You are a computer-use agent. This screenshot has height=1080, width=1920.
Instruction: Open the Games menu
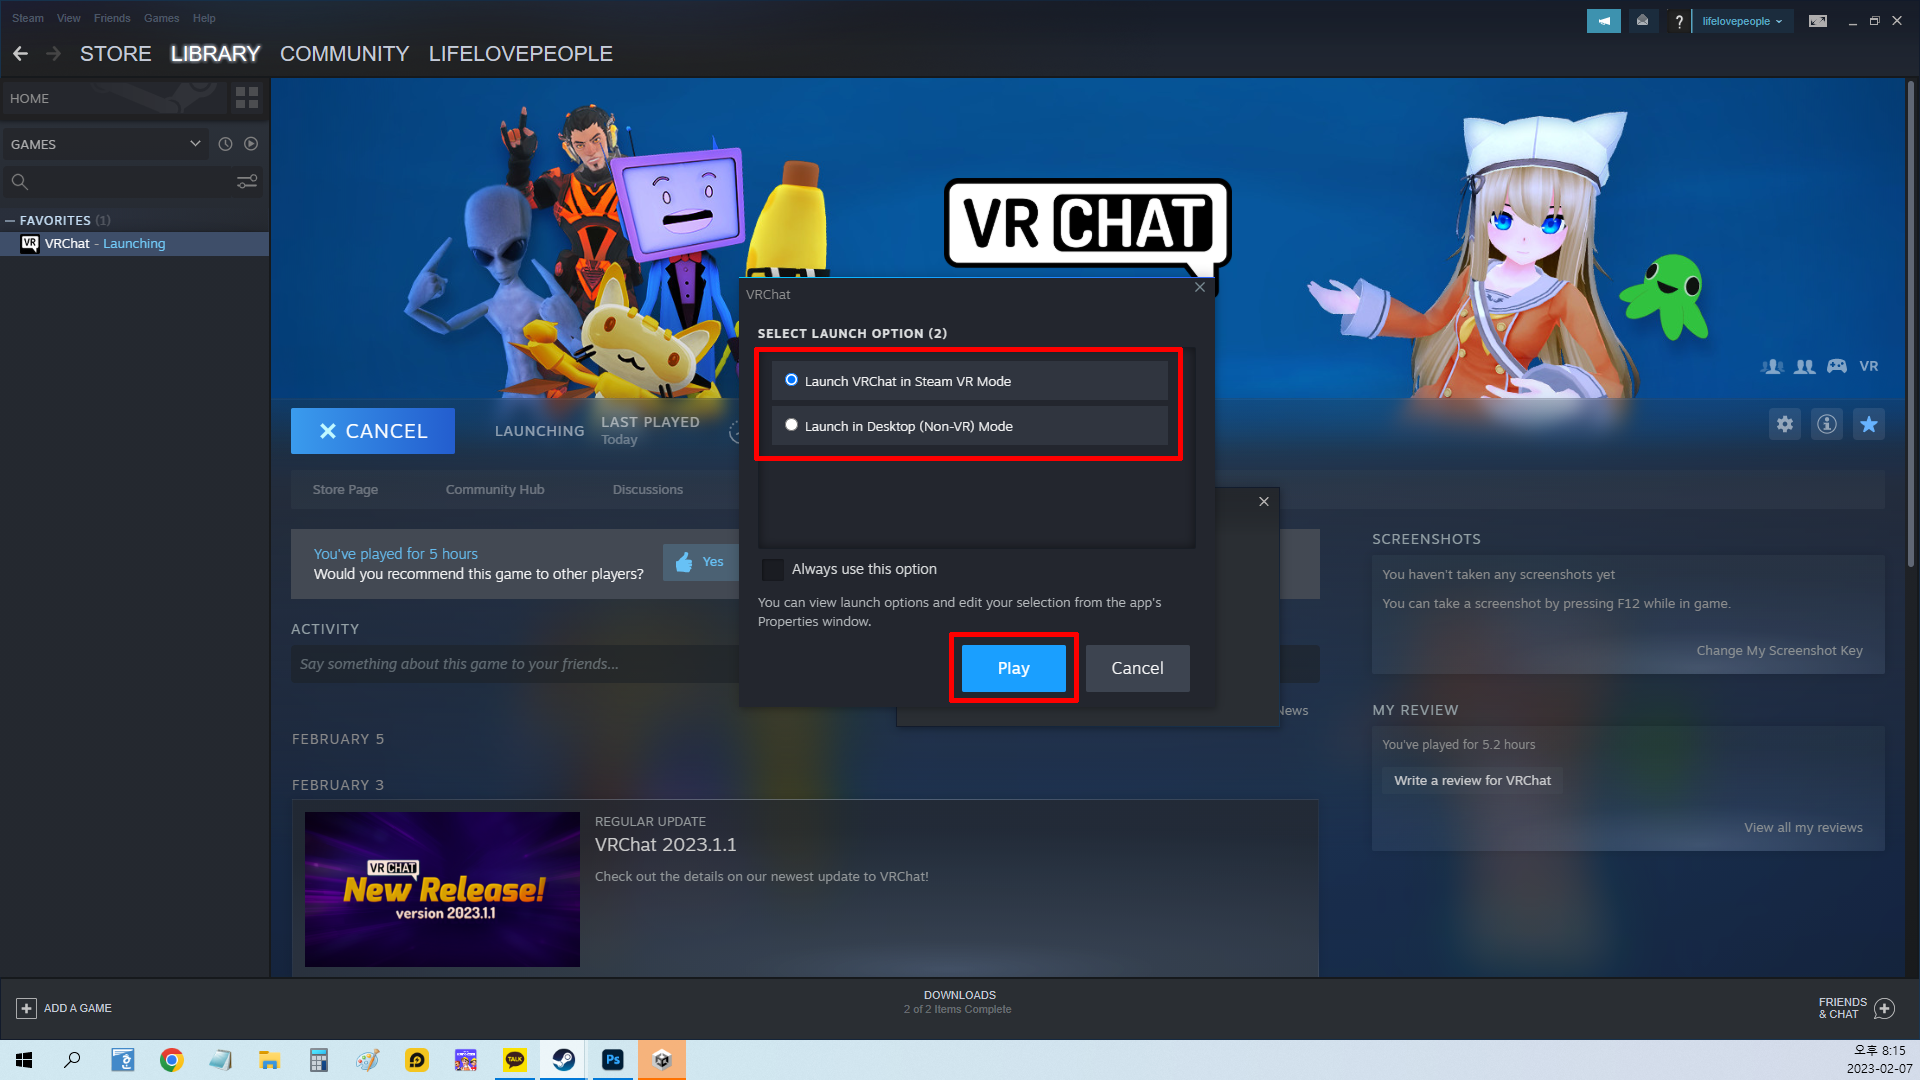(161, 18)
